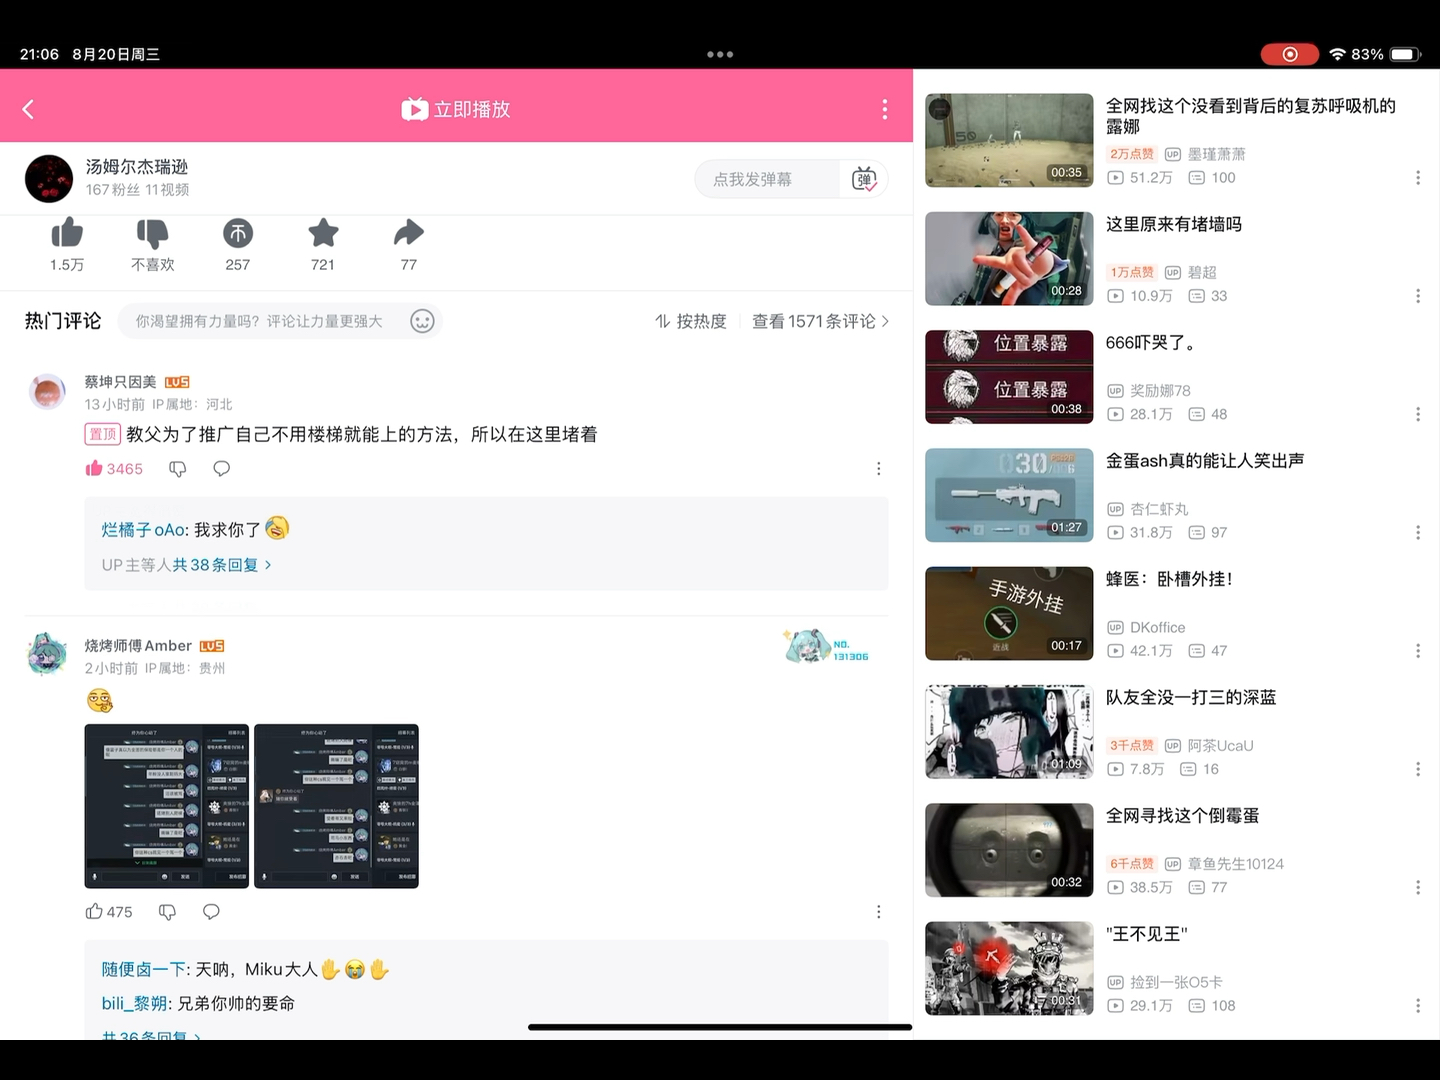Open more options for Amber's comment
Viewport: 1440px width, 1080px height.
click(x=878, y=911)
